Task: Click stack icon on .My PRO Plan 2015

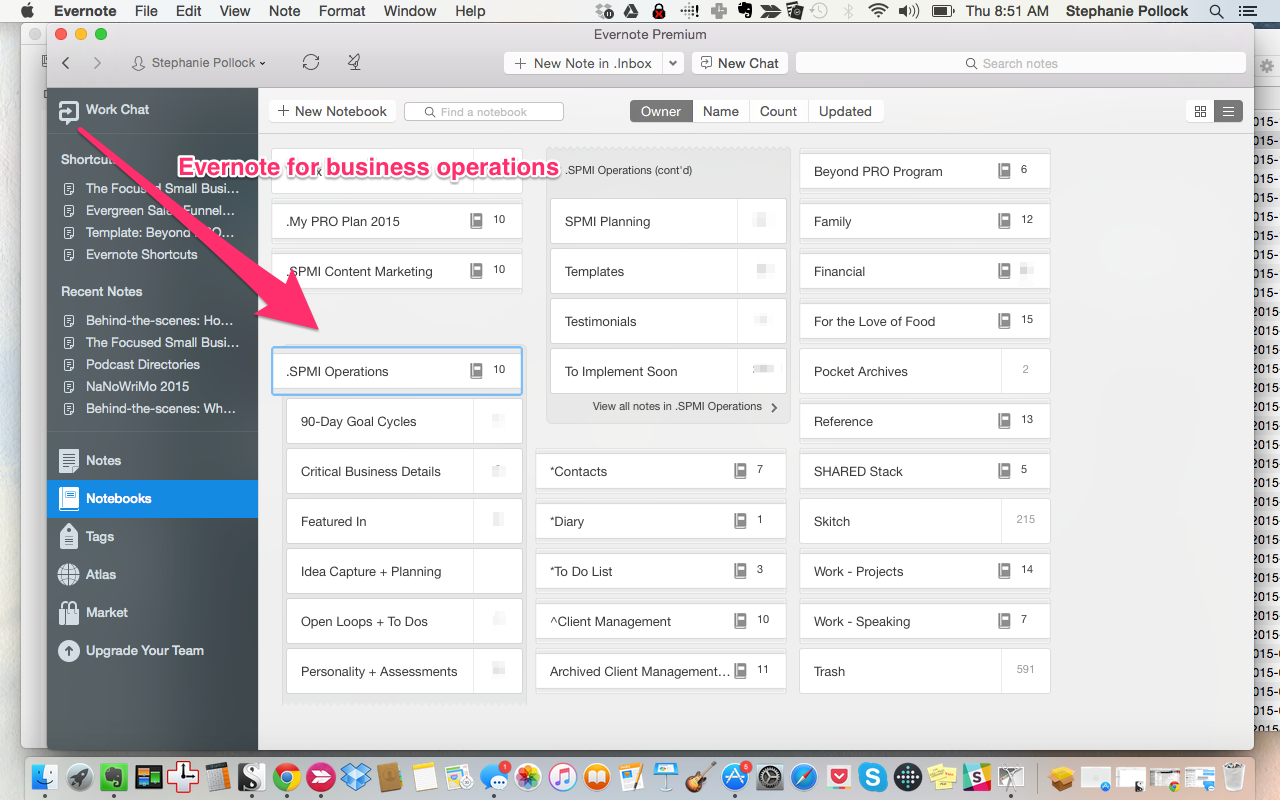Action: click(x=477, y=221)
